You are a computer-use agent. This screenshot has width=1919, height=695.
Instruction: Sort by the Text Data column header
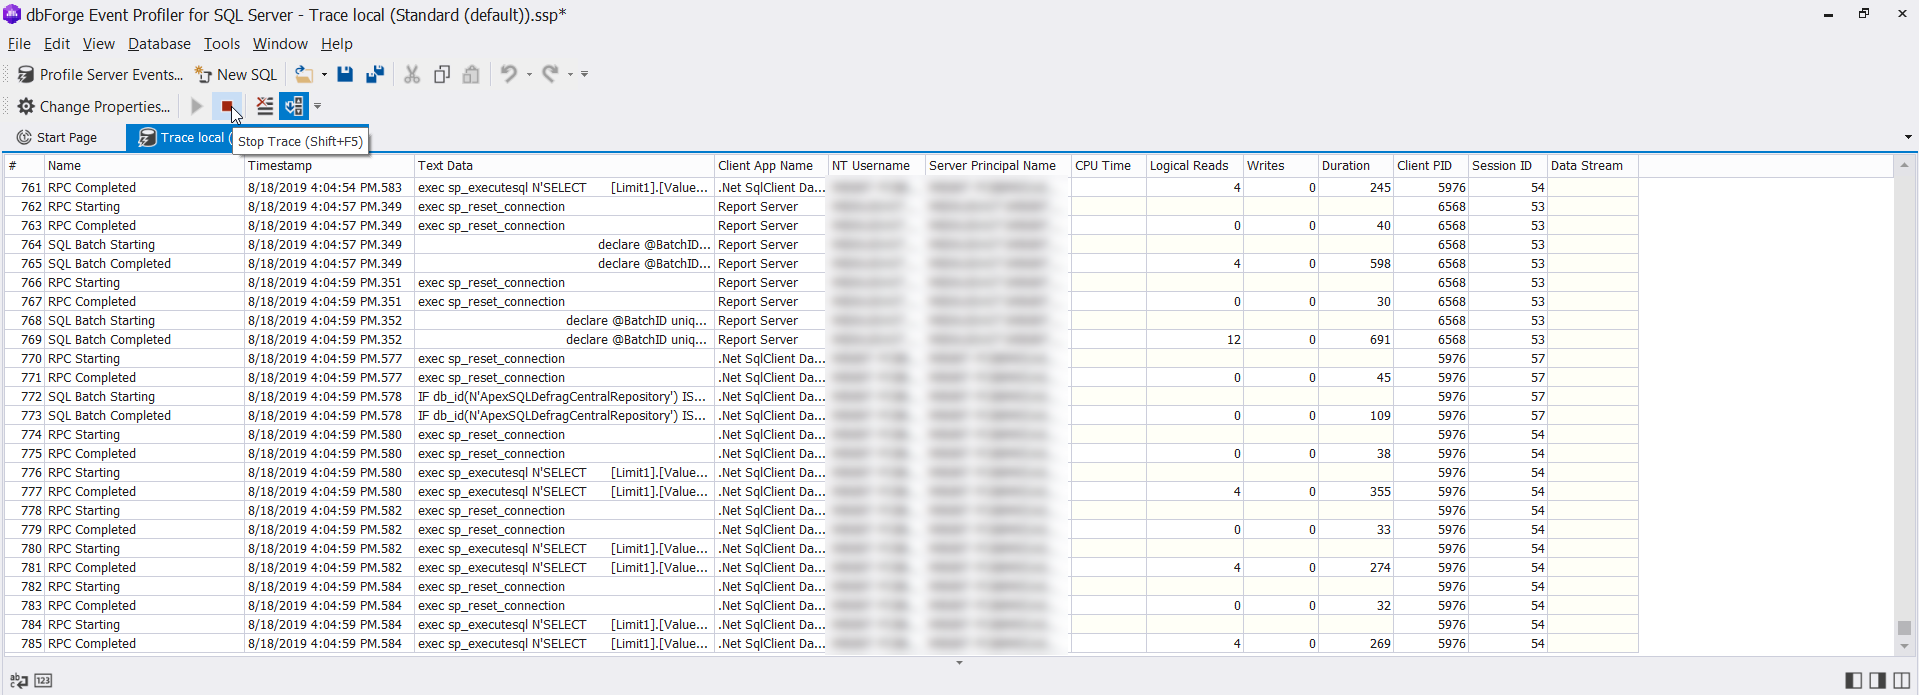[x=564, y=166]
